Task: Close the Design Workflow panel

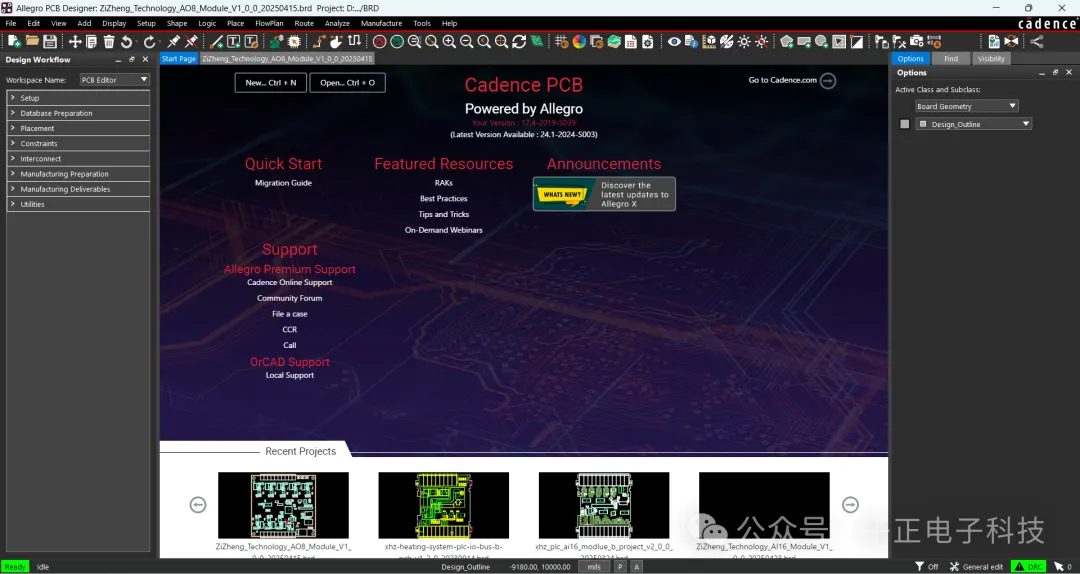Action: pos(145,60)
